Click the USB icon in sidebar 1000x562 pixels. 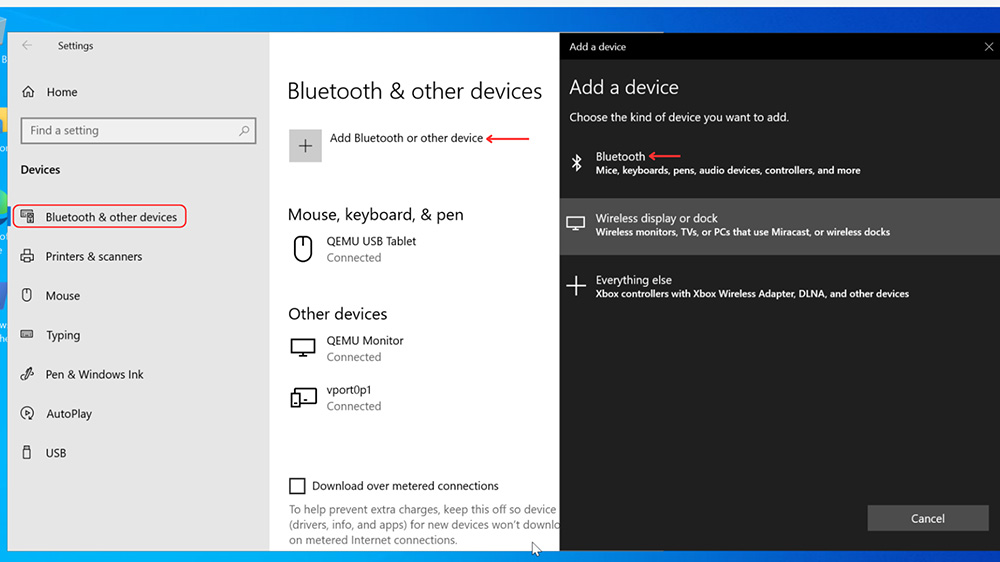pyautogui.click(x=27, y=452)
